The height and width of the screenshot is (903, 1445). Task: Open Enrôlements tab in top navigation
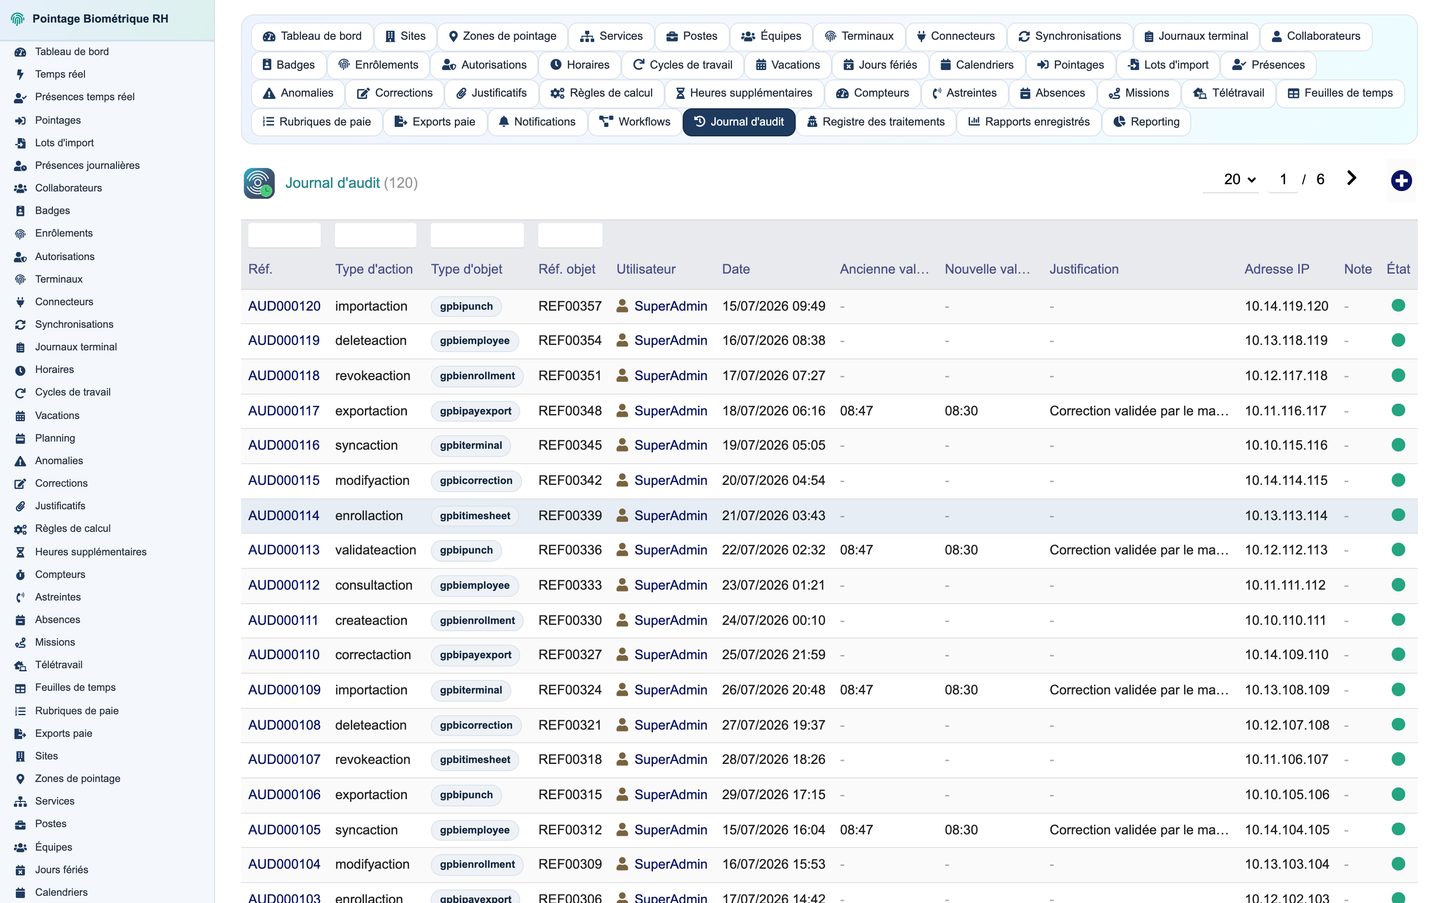(378, 65)
